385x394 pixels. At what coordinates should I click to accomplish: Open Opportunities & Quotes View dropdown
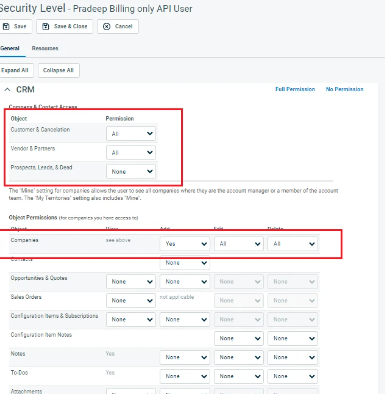[131, 281]
